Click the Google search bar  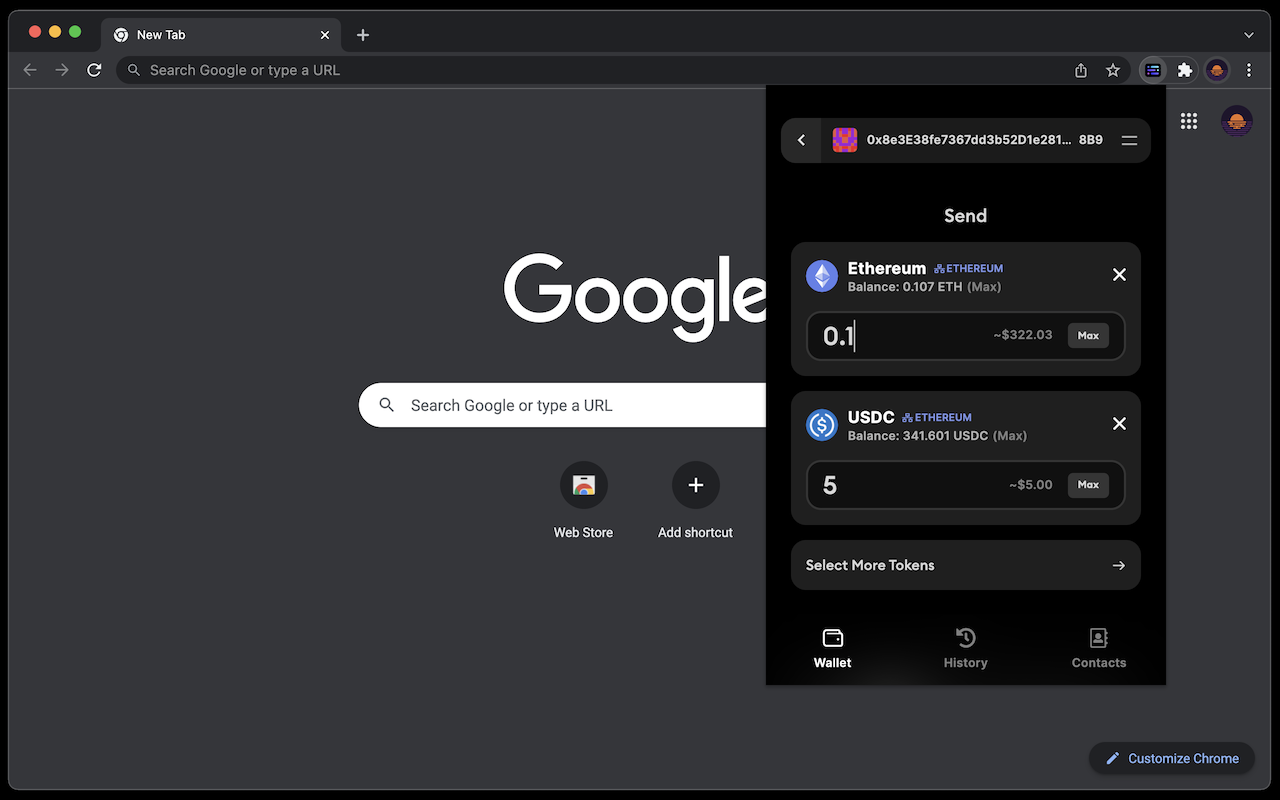click(x=560, y=405)
